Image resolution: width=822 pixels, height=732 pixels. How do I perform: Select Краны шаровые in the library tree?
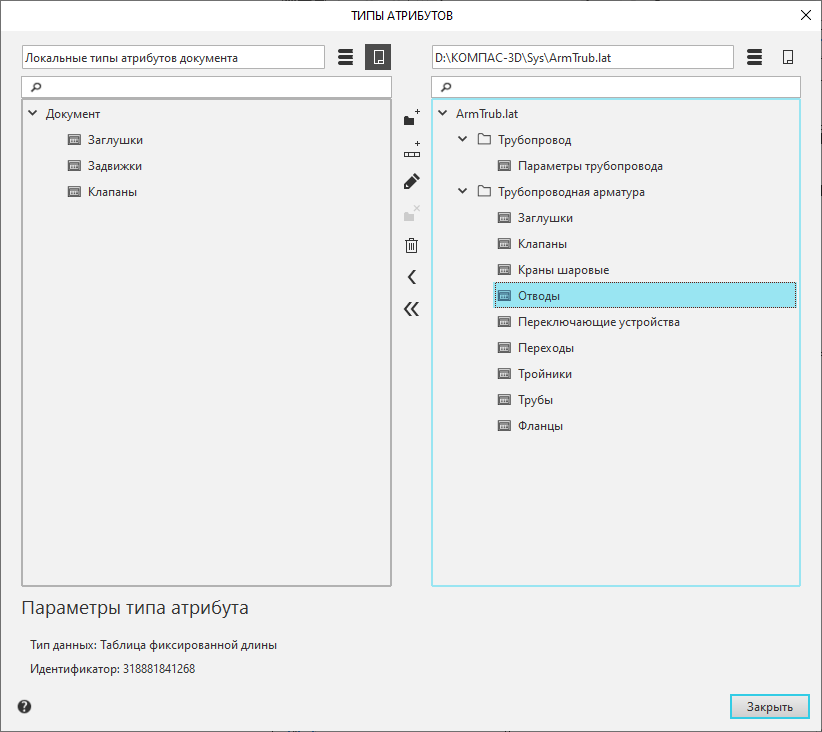pos(563,270)
